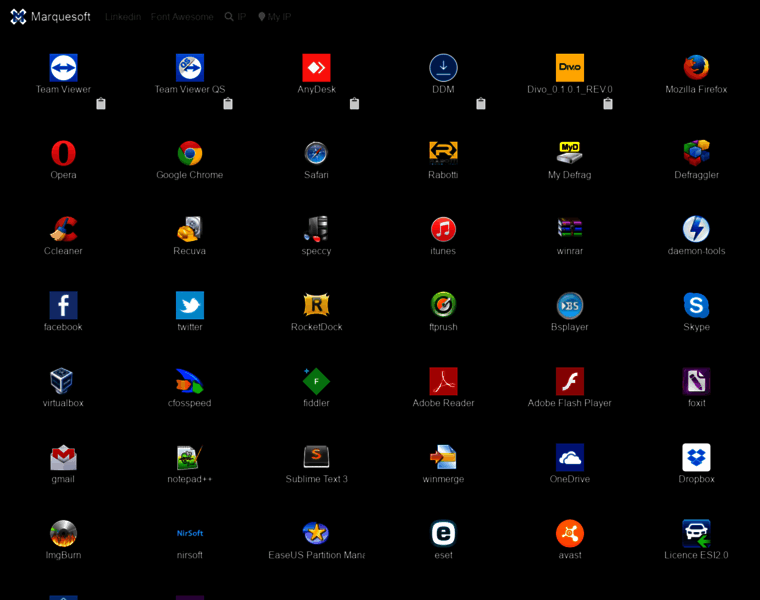760x600 pixels.
Task: Click clipboard button under Divo_0.1.0.1_REV.0
Action: 608,104
